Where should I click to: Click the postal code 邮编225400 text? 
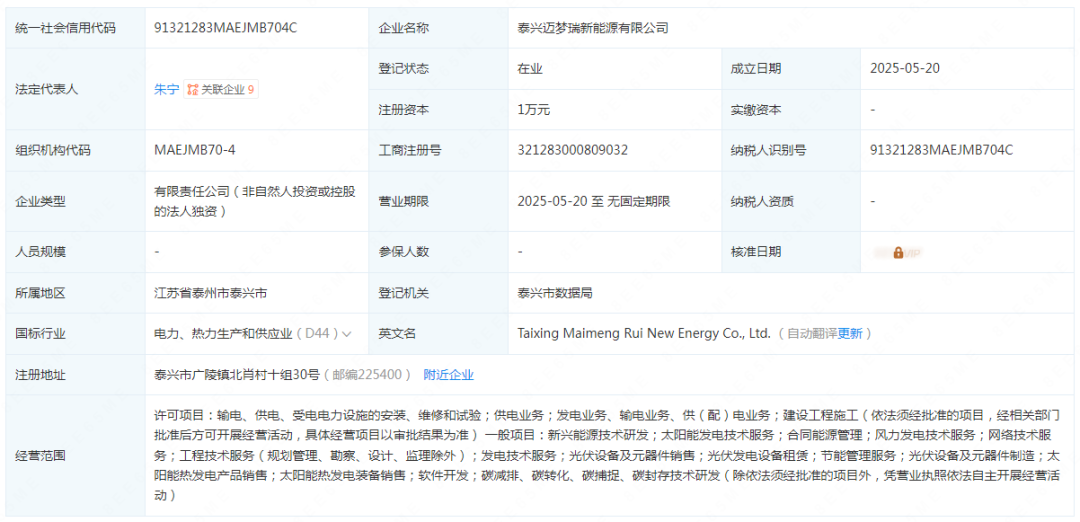point(368,375)
